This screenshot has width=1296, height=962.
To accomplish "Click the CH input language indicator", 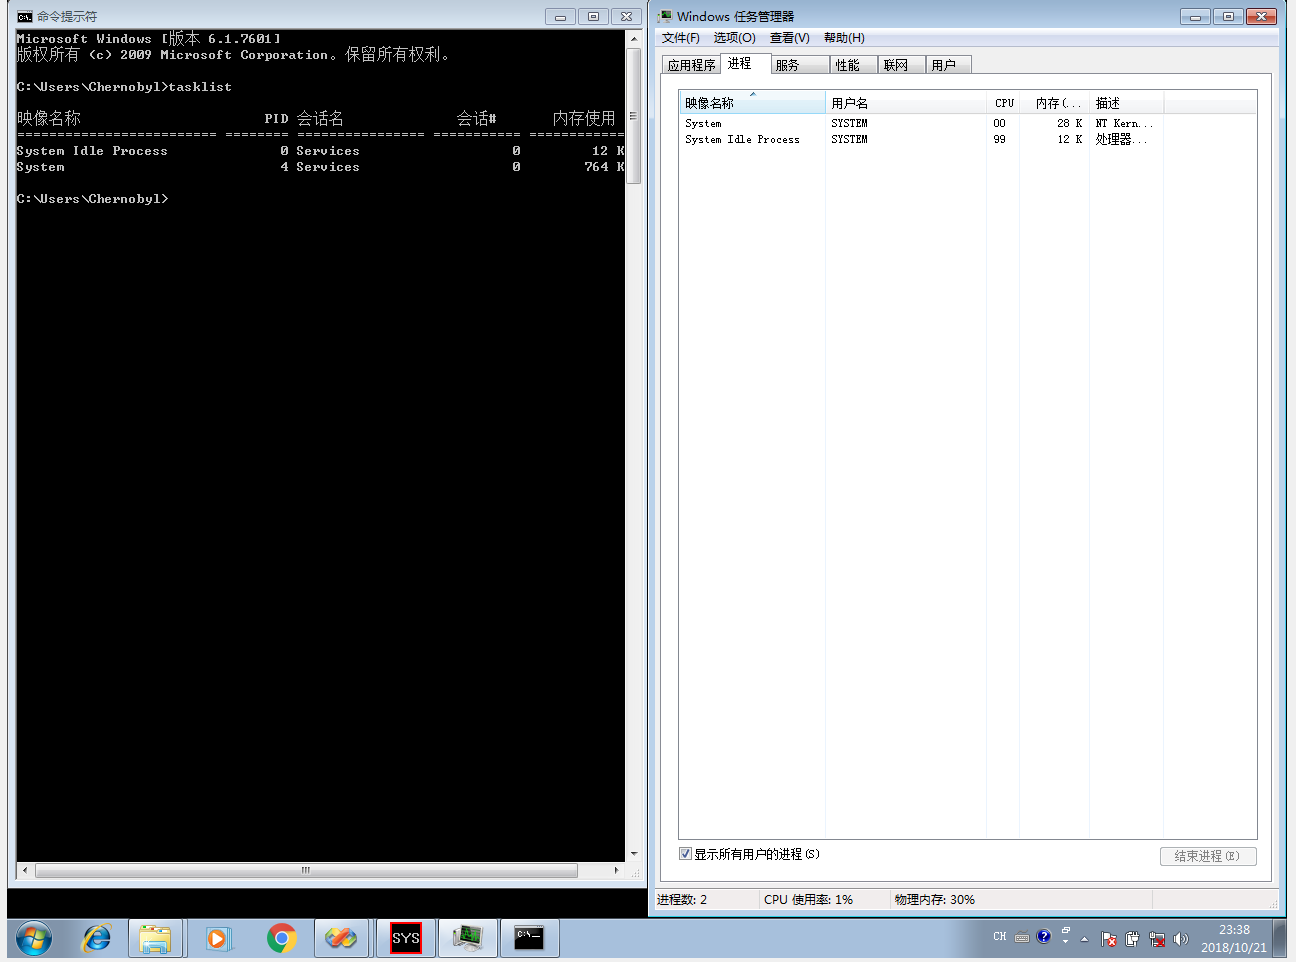I will 1000,937.
